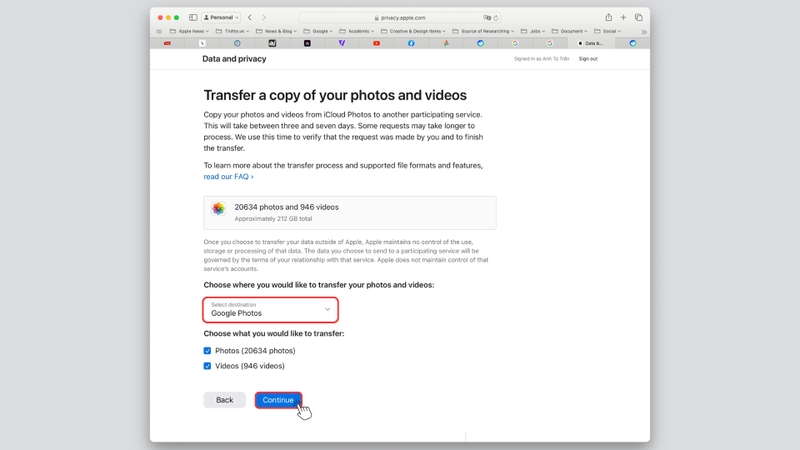The image size is (800, 450).
Task: Reload the page with the refresh icon
Action: click(496, 18)
